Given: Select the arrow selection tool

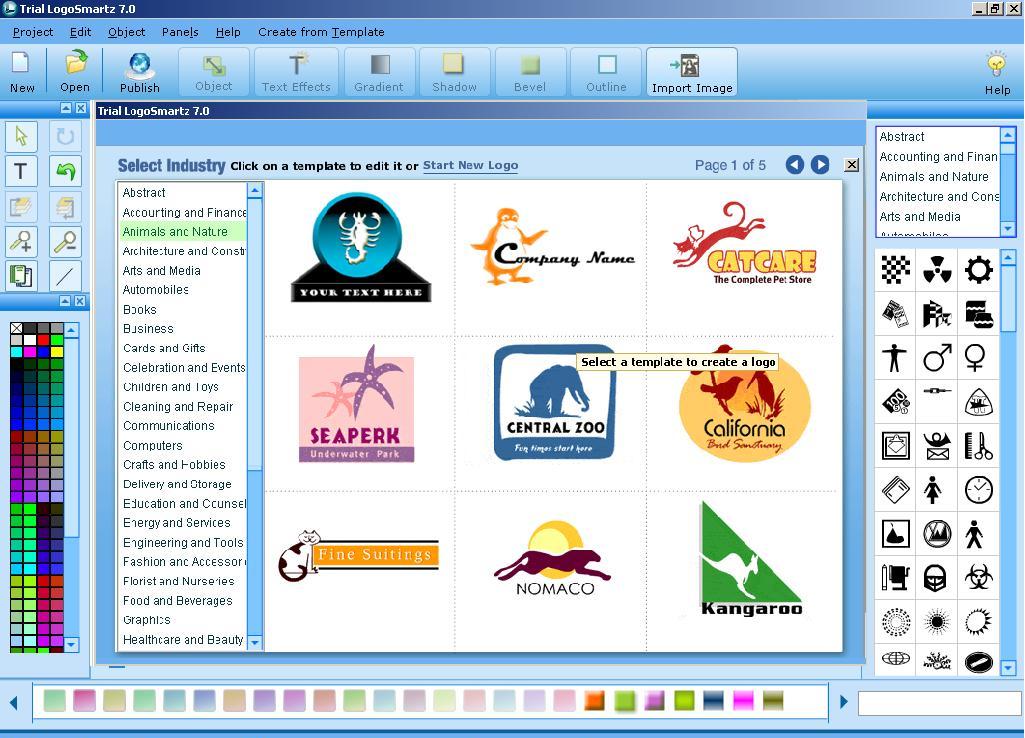Looking at the screenshot, I should click(20, 135).
